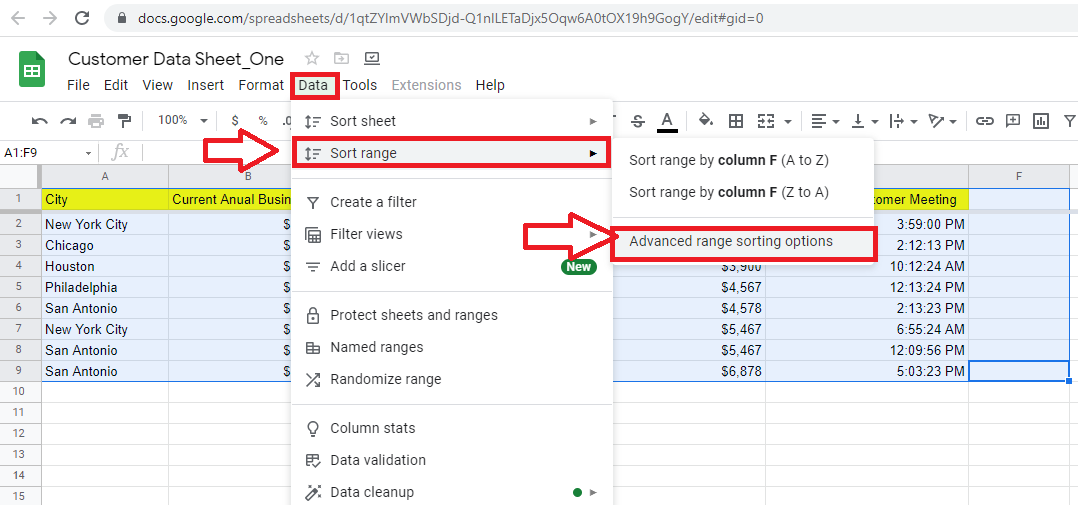Click the Insert link icon

coord(985,121)
